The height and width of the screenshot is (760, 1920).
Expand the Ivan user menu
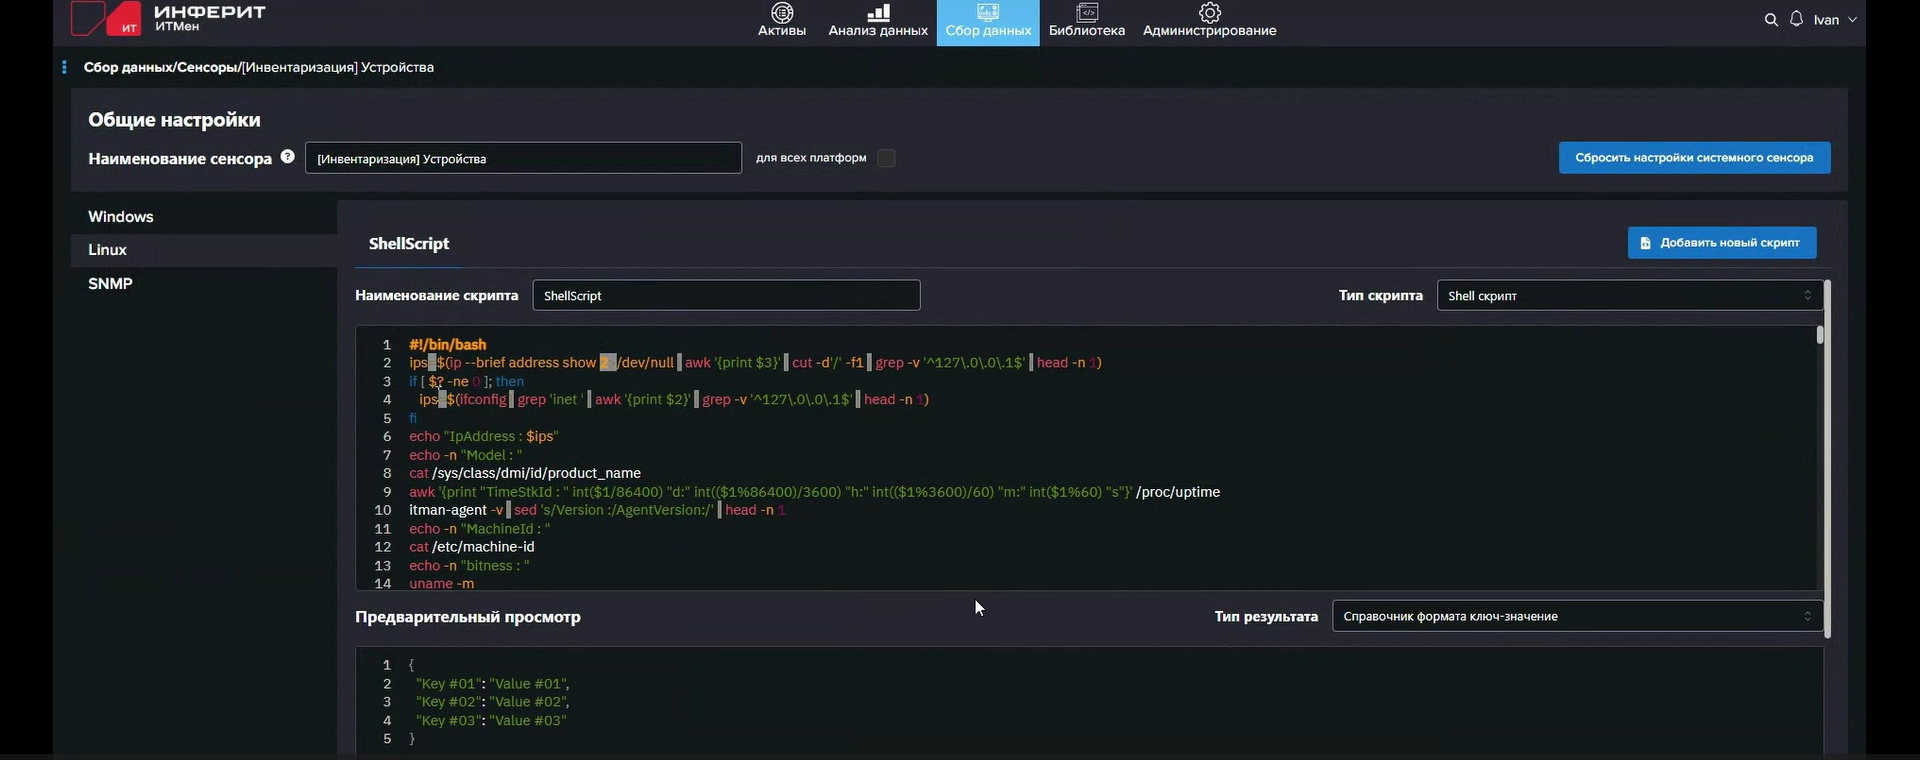(1835, 20)
